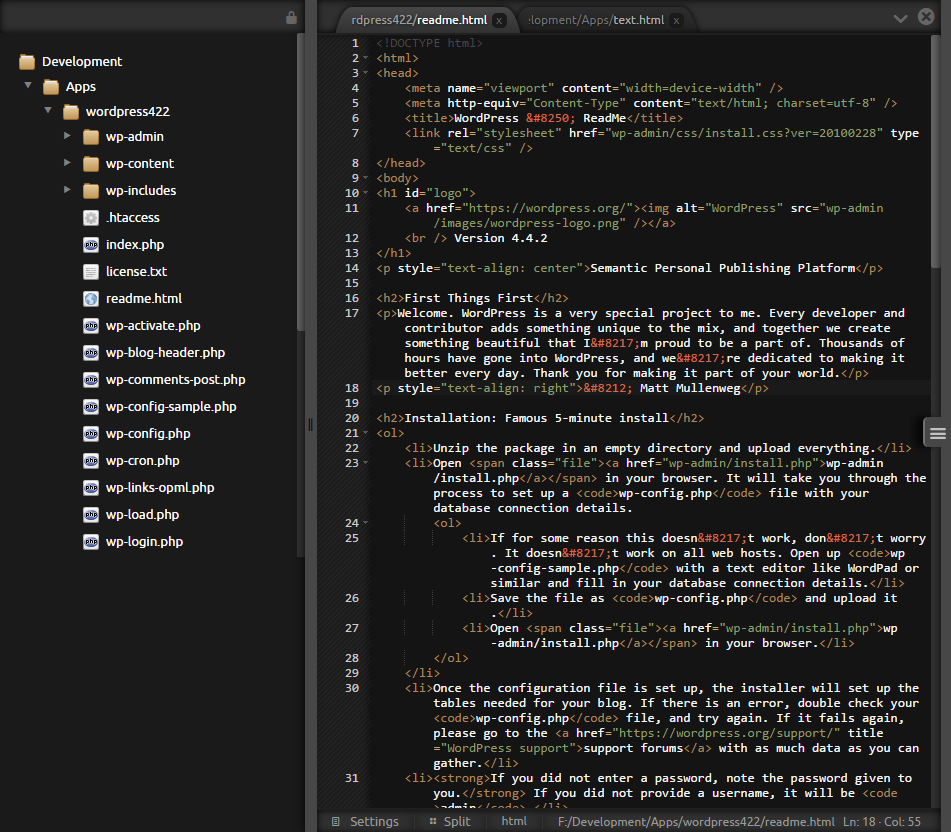Click the circular X icon at top right
The width and height of the screenshot is (951, 832).
(927, 18)
